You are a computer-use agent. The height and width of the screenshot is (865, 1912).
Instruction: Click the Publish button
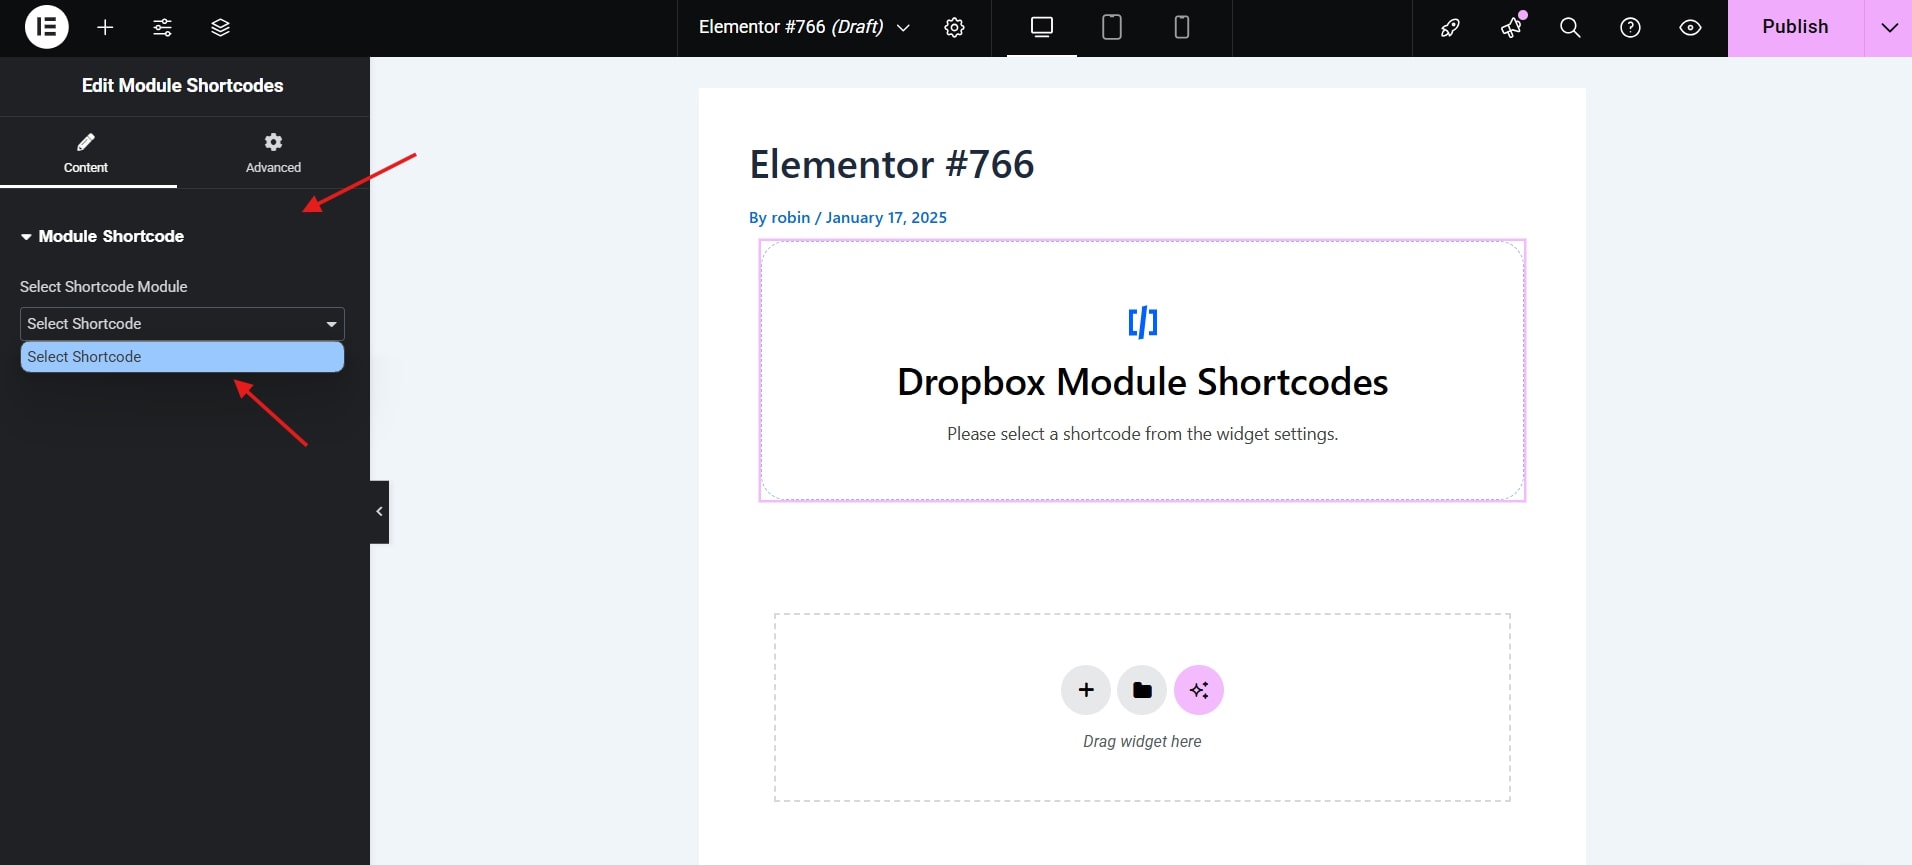[x=1795, y=27]
